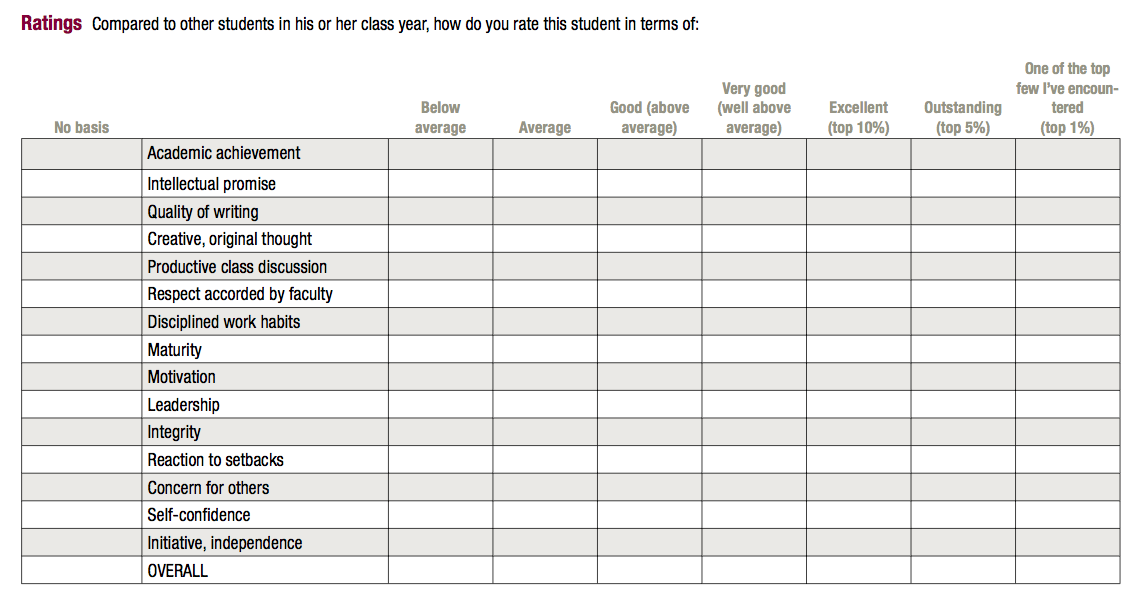The height and width of the screenshot is (596, 1136).
Task: Mark Productive class discussion as Below average
Action: coord(440,266)
